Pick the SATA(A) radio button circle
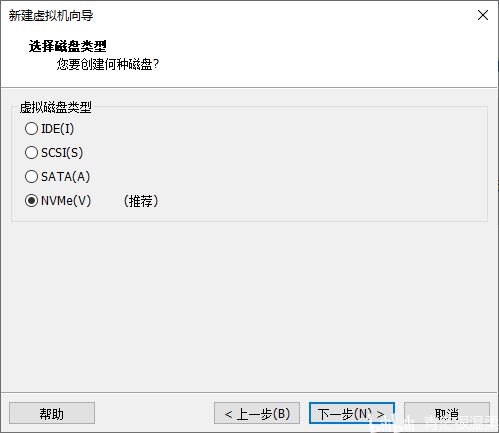This screenshot has width=499, height=433. click(31, 177)
